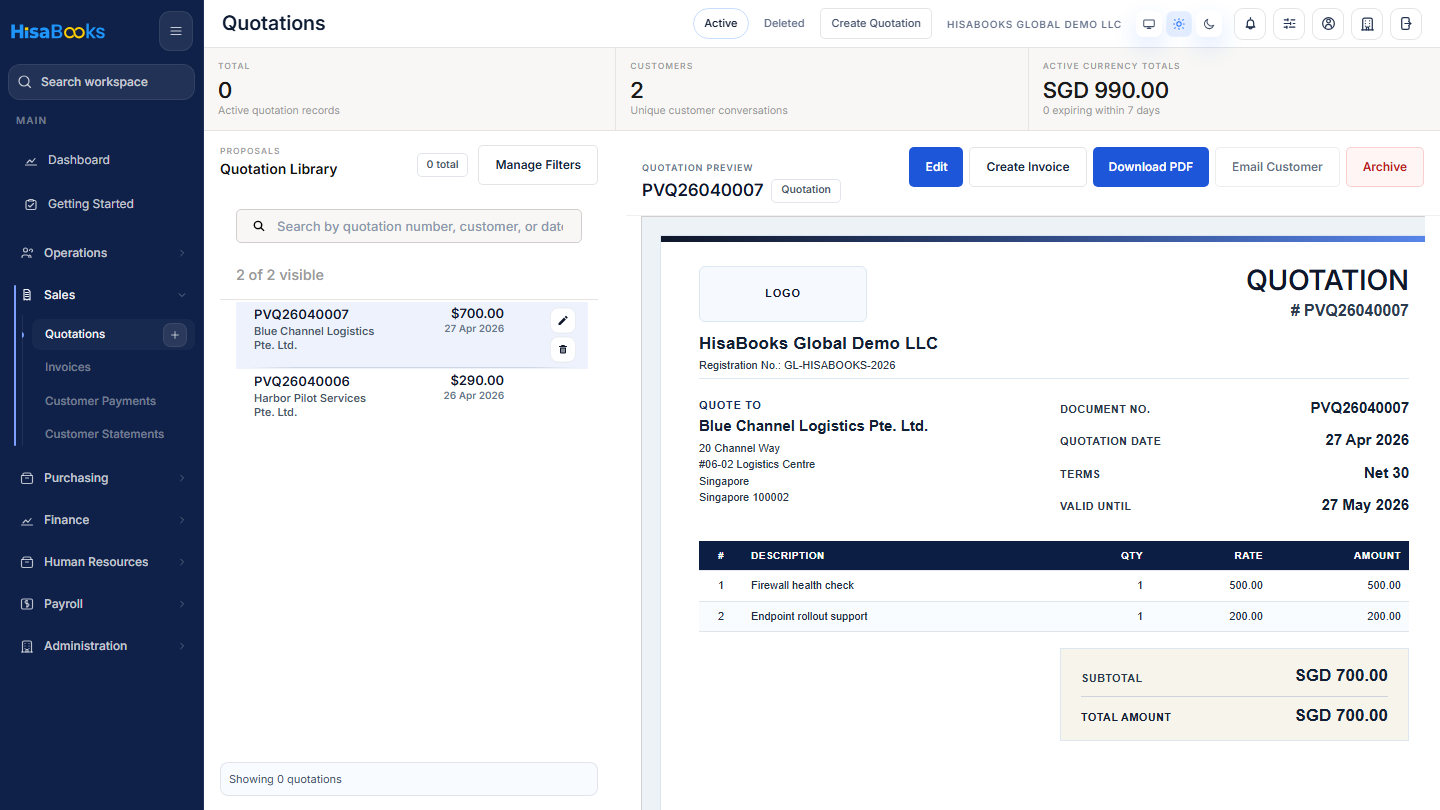This screenshot has height=810, width=1440.
Task: Switch to system display theme
Action: (1149, 24)
